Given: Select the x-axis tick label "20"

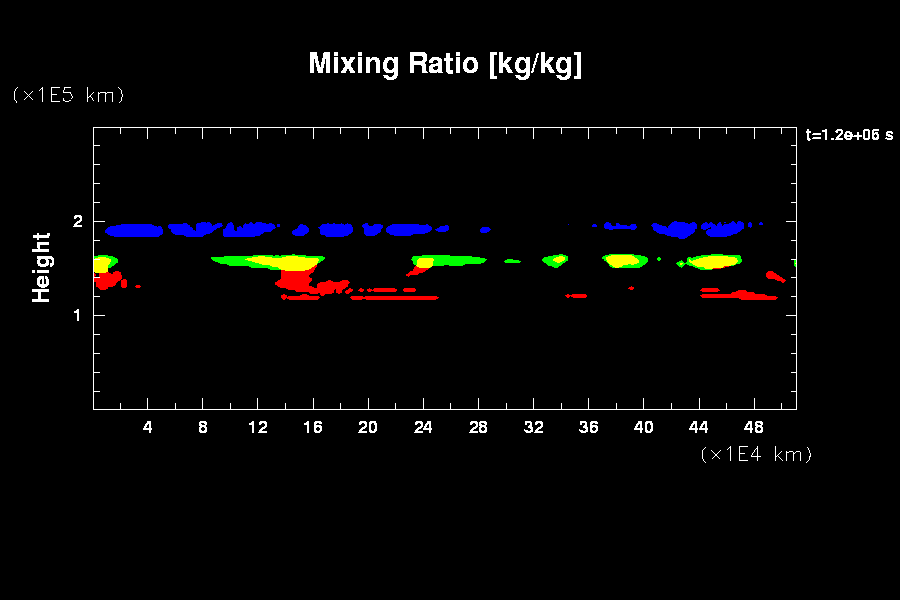Looking at the screenshot, I should tap(368, 427).
